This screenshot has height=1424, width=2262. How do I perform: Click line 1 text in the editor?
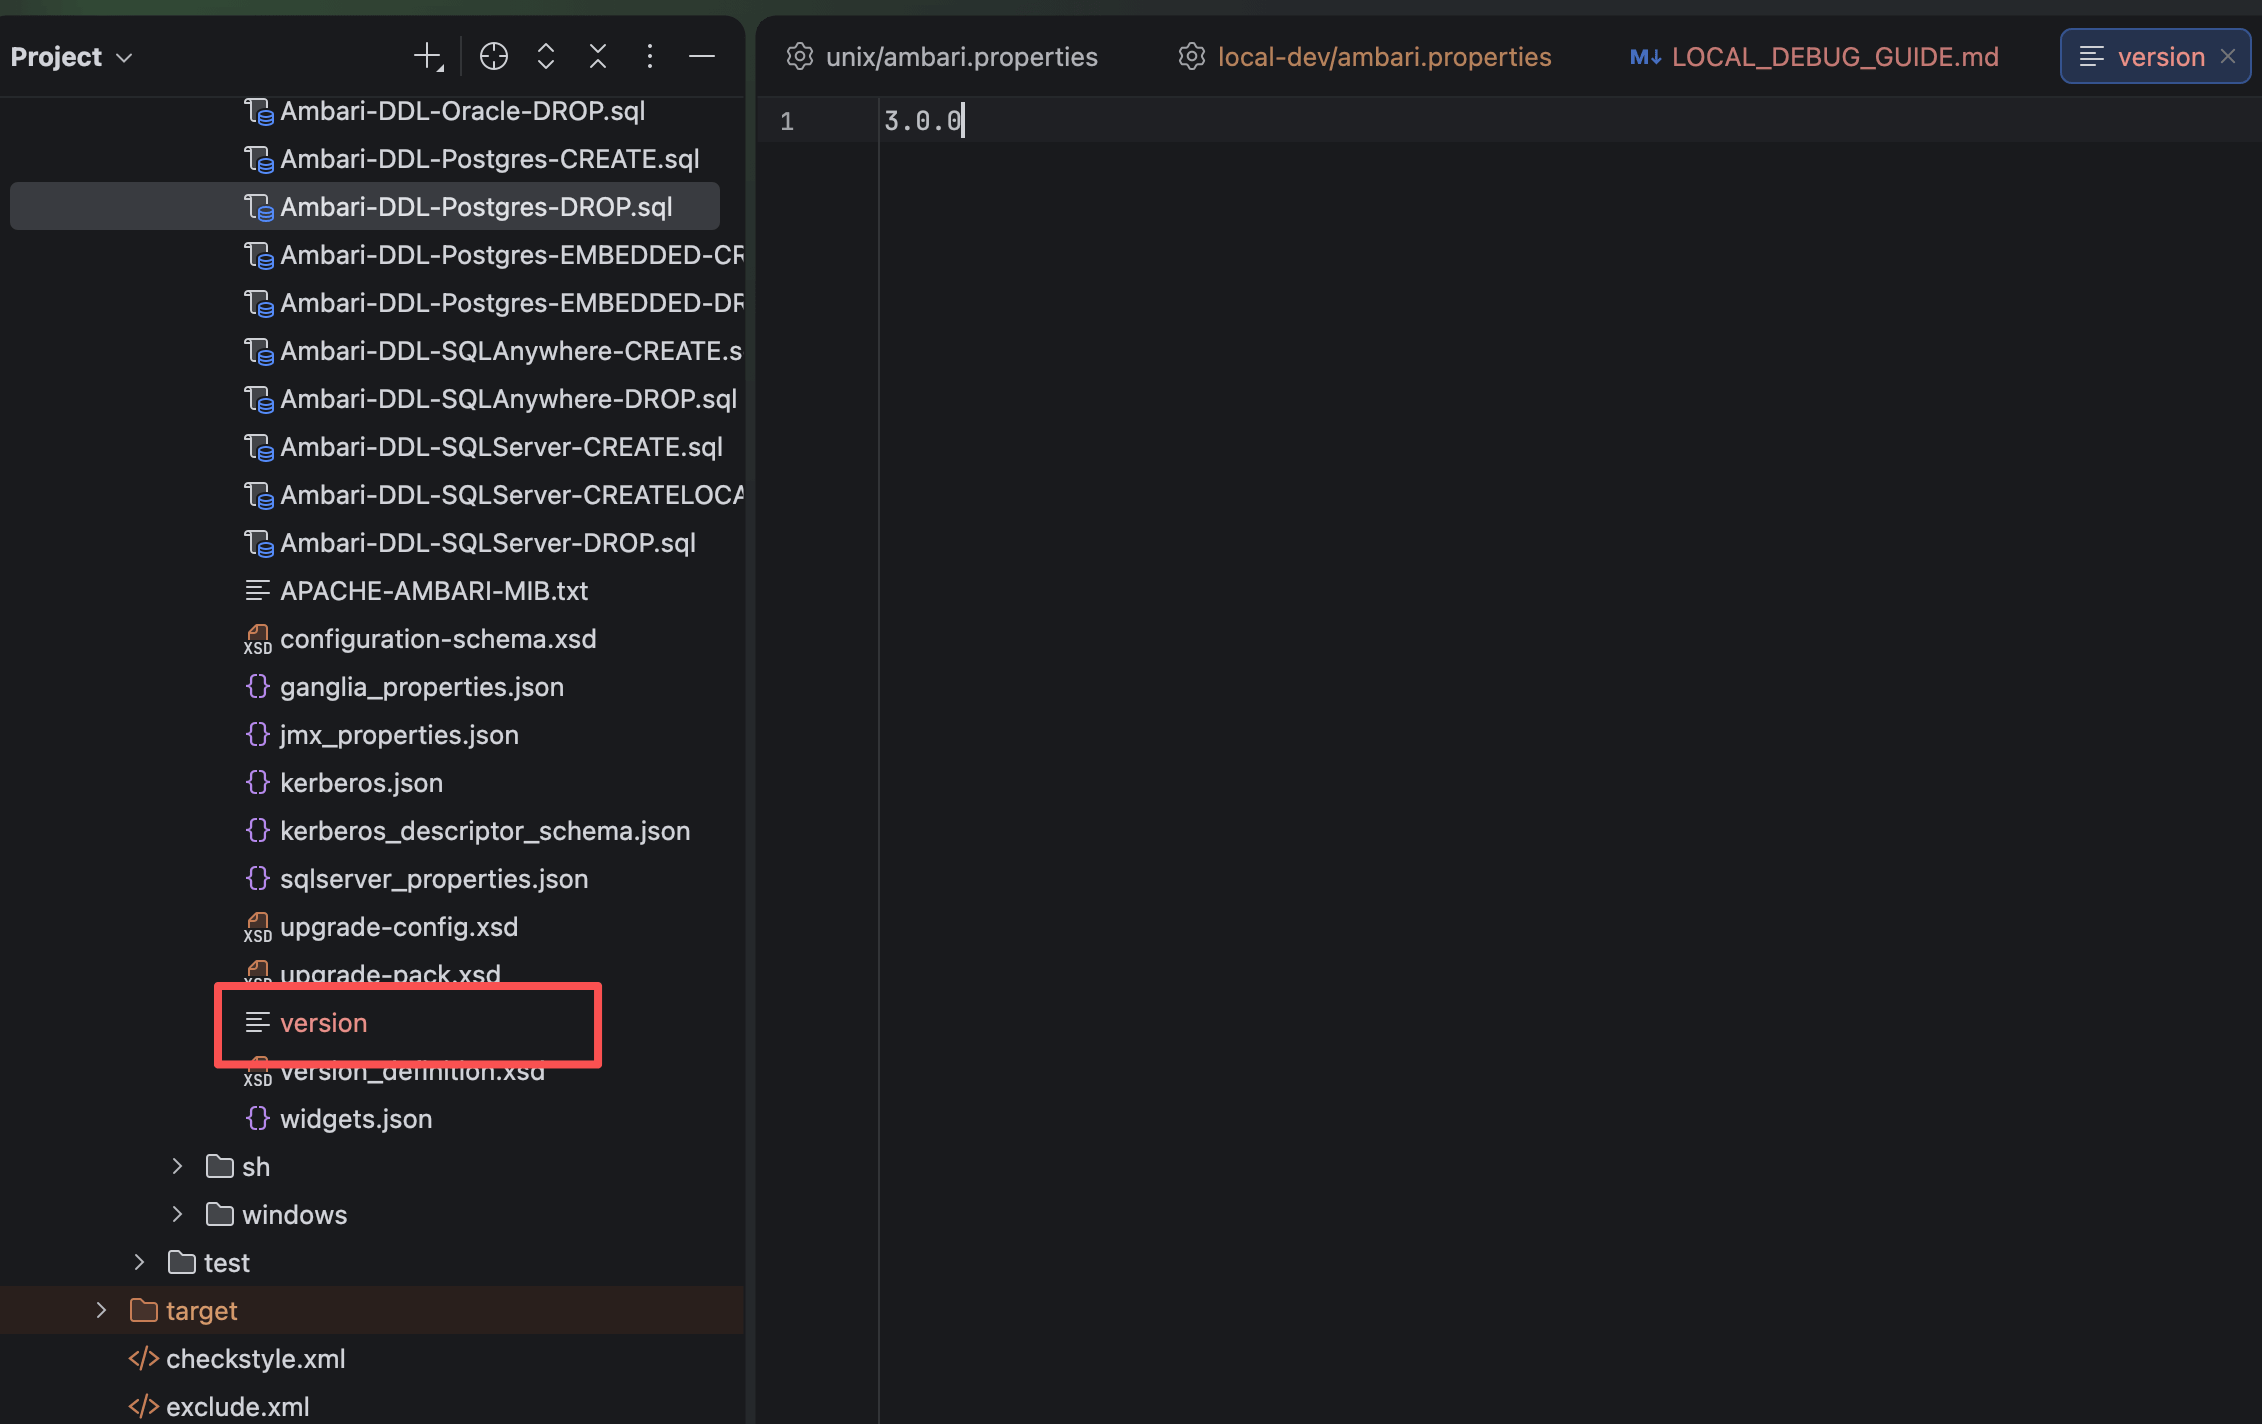click(x=922, y=122)
